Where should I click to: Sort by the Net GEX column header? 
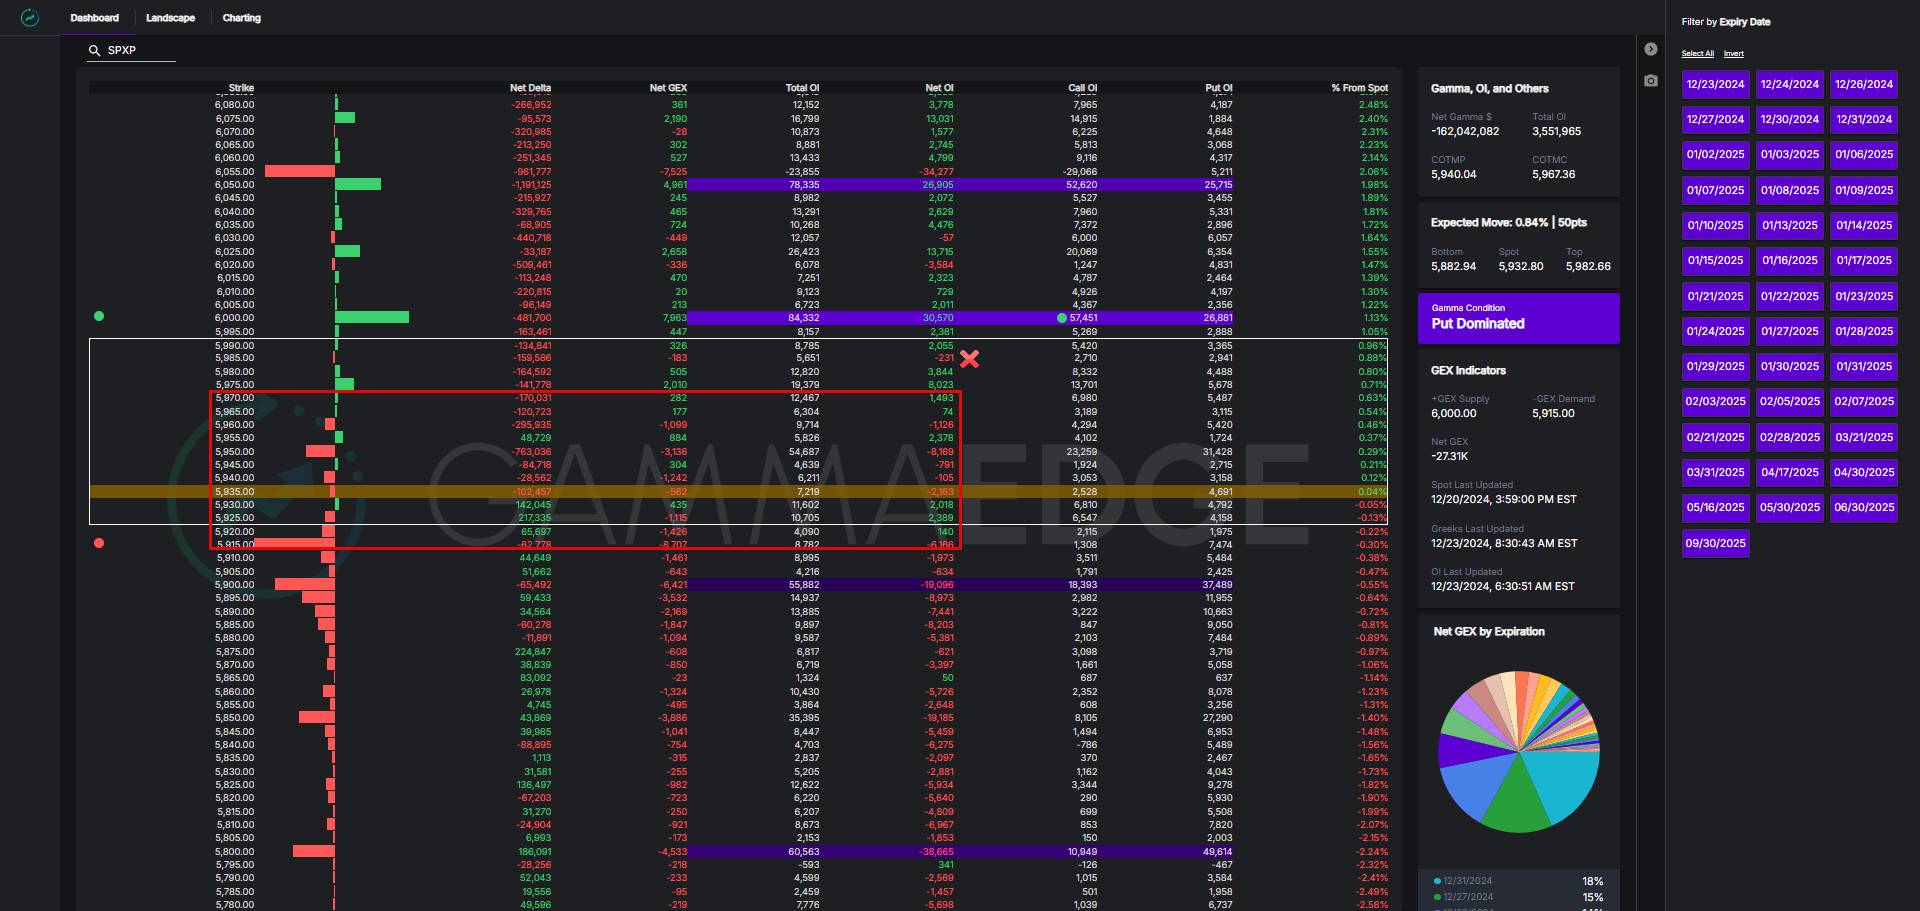[x=667, y=88]
